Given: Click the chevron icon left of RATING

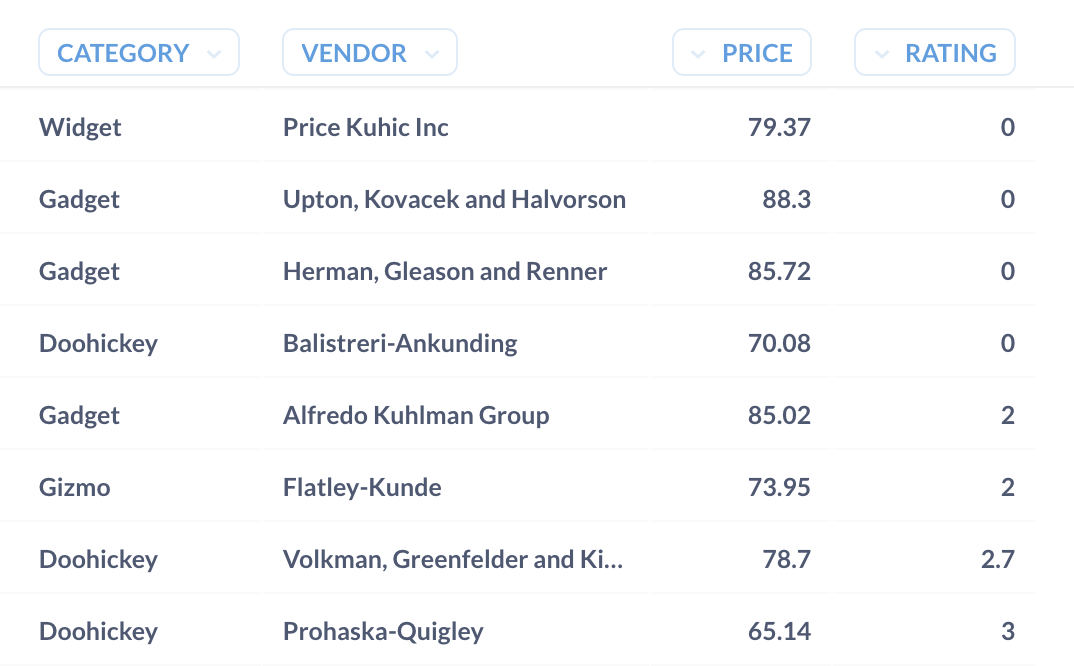Looking at the screenshot, I should 882,54.
